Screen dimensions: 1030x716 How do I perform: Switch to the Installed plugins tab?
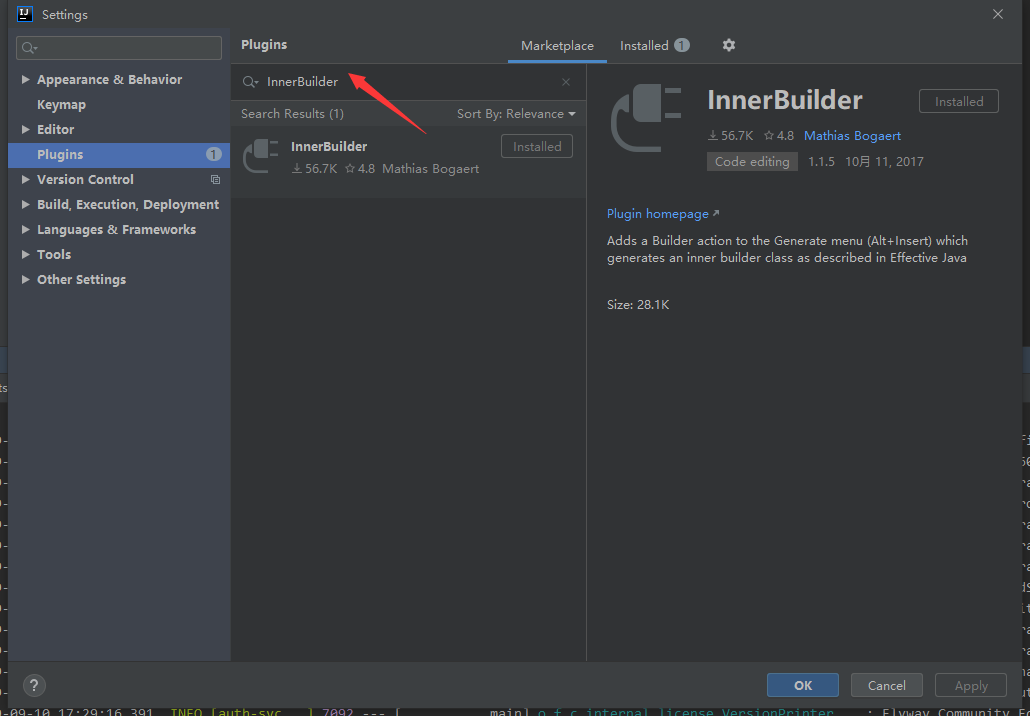[x=644, y=46]
